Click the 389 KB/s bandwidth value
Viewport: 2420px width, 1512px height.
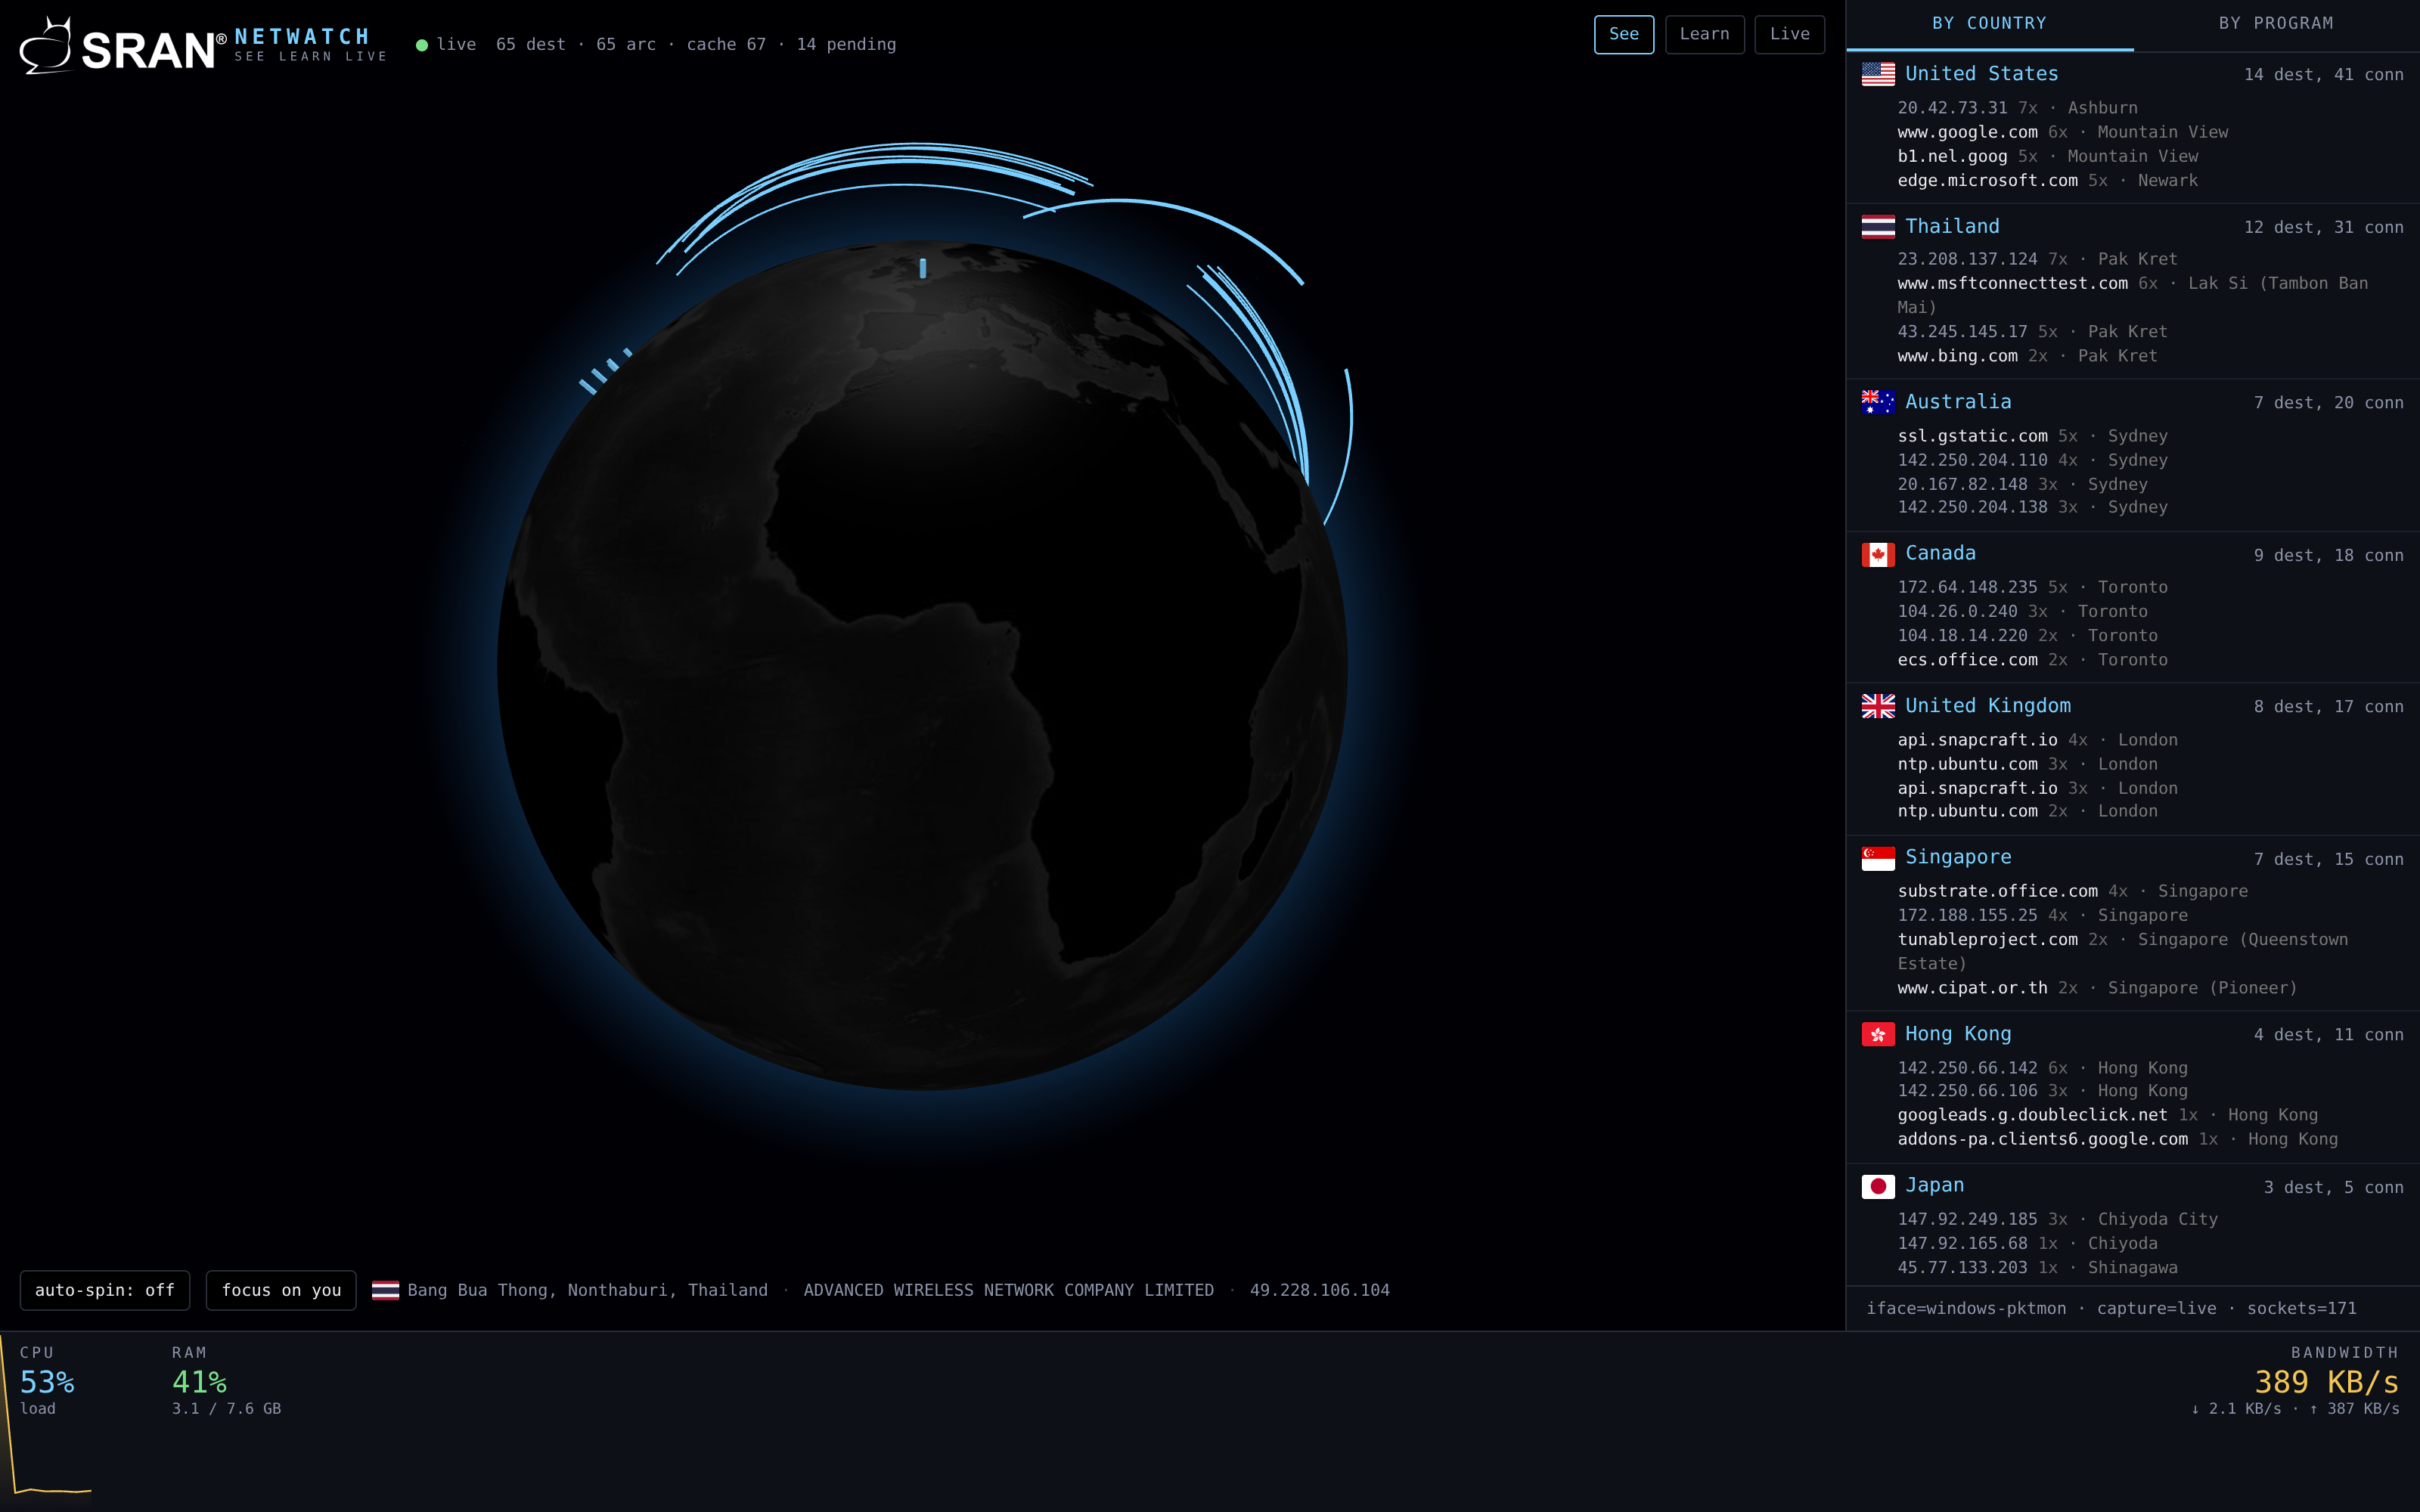[x=2326, y=1382]
